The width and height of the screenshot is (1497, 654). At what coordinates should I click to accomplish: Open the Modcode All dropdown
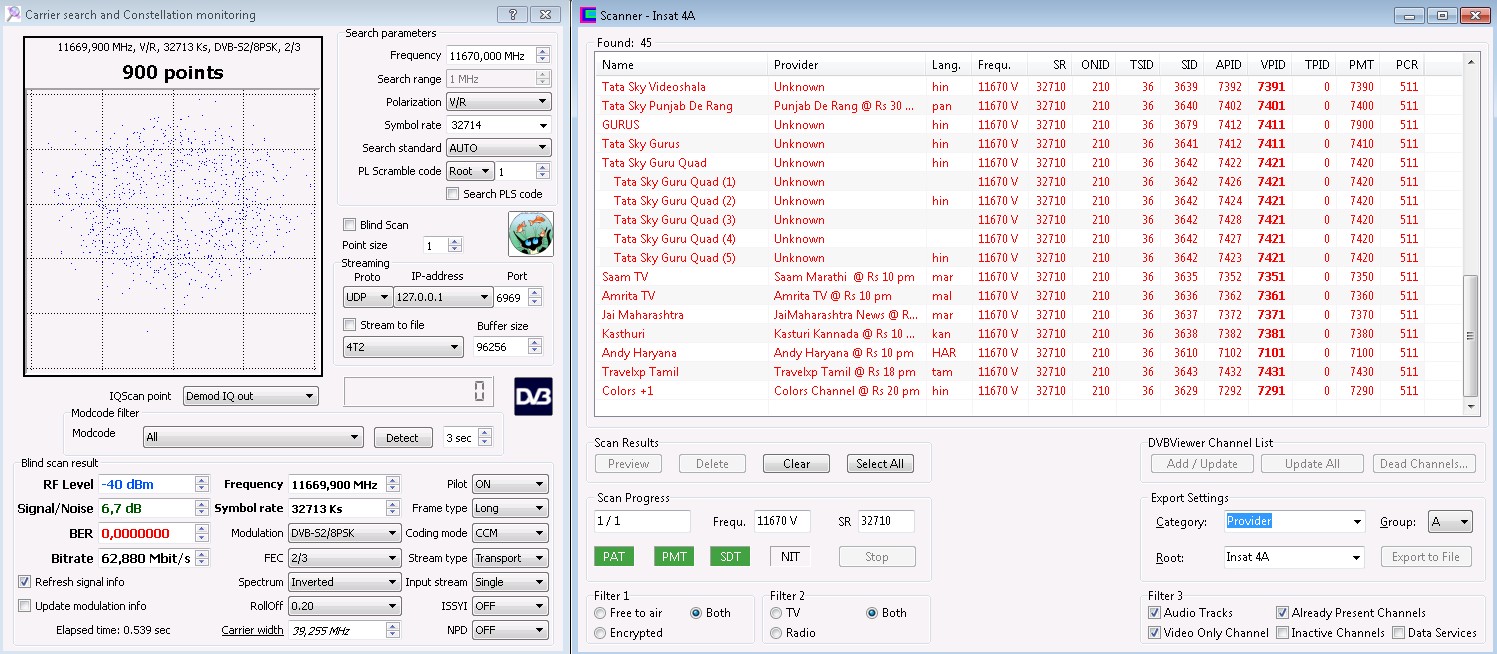coord(253,437)
